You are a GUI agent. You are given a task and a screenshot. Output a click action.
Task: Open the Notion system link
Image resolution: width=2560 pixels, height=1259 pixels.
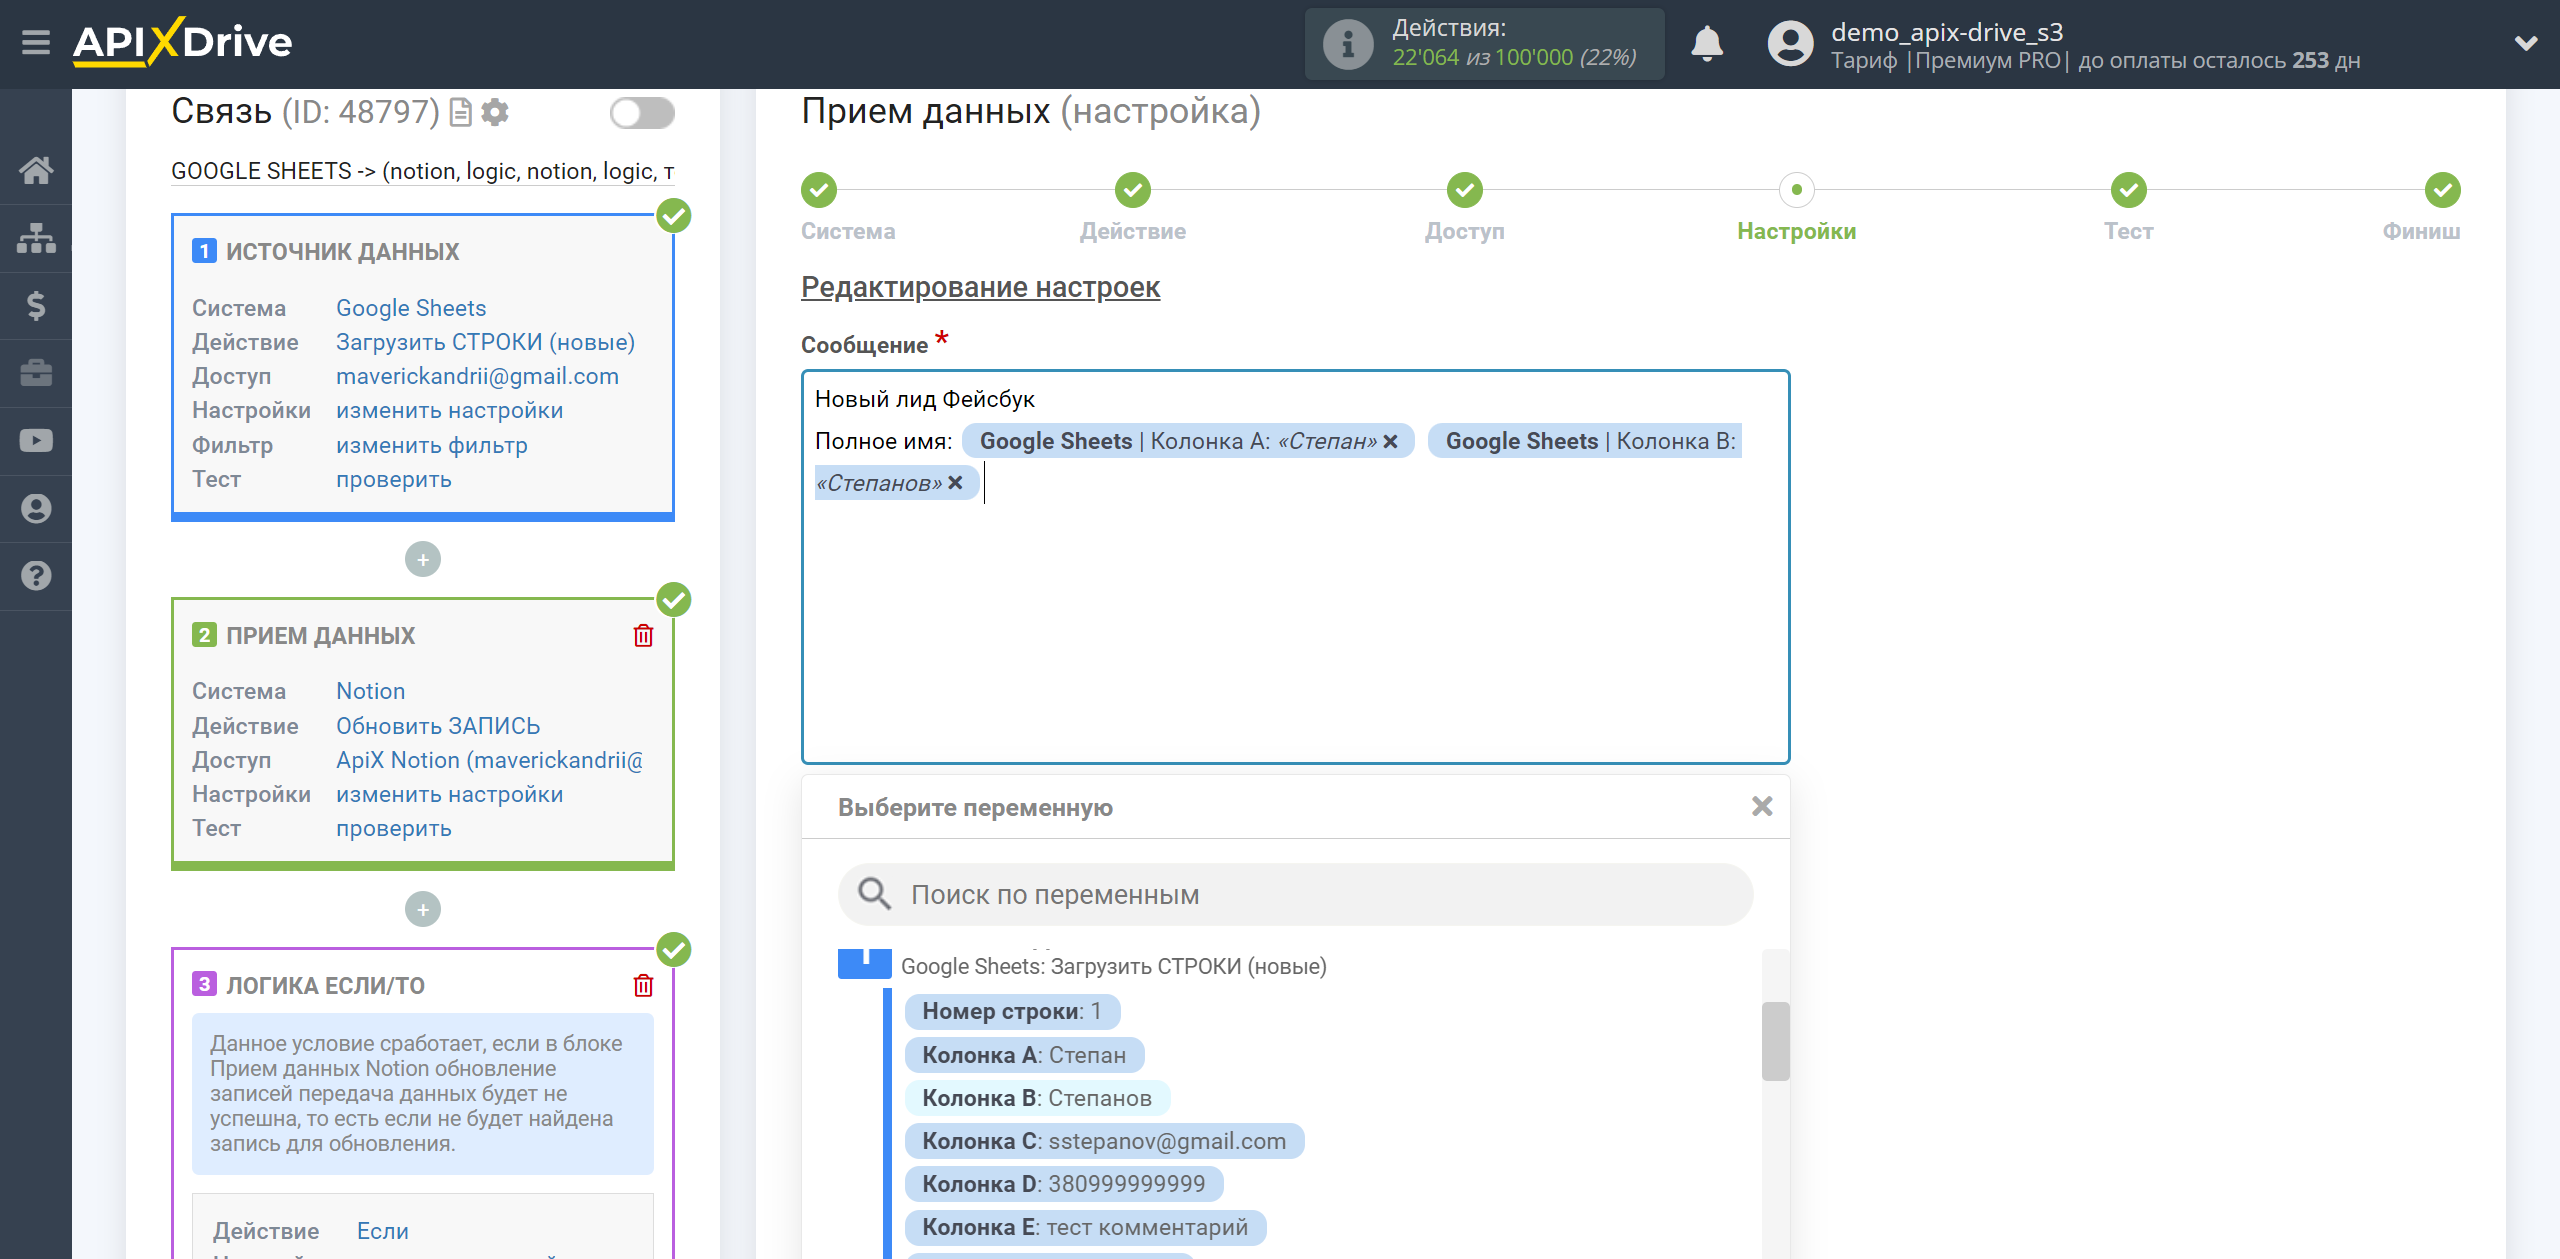pos(371,691)
